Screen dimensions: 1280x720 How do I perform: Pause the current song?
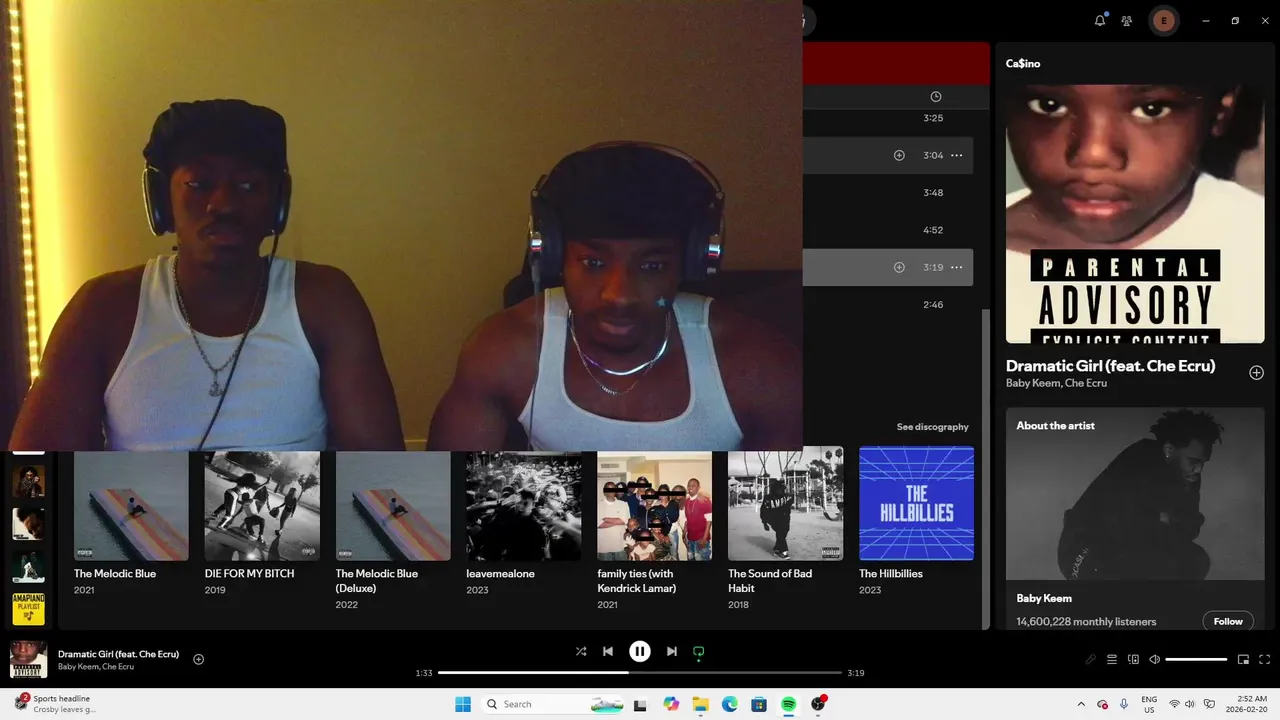(640, 651)
